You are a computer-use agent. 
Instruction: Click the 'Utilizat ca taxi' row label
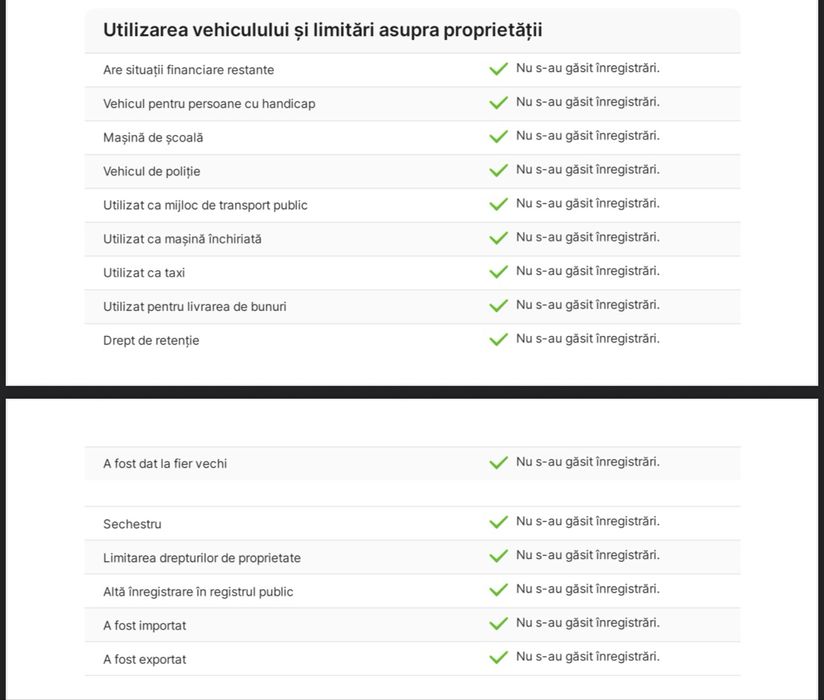[144, 273]
